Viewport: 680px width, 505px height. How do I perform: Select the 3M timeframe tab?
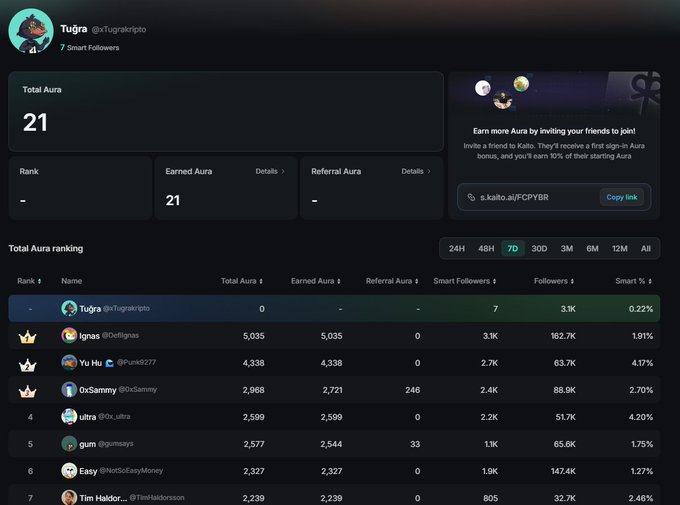coord(566,249)
